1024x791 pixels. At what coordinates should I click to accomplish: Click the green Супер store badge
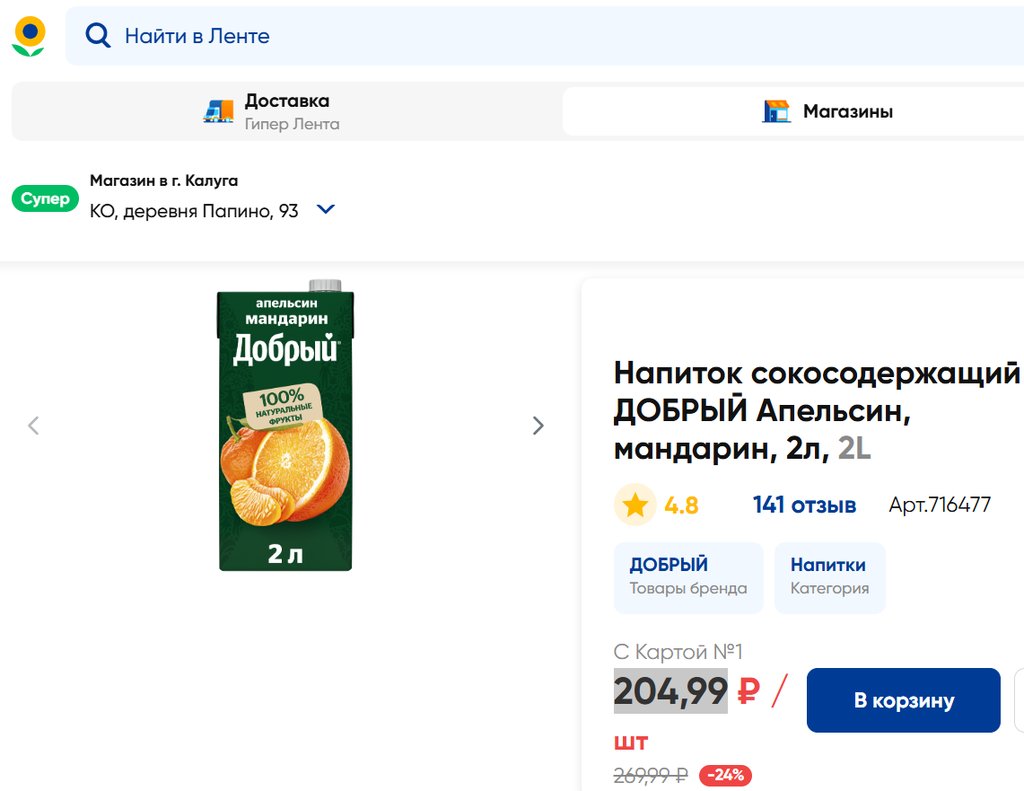pos(45,199)
